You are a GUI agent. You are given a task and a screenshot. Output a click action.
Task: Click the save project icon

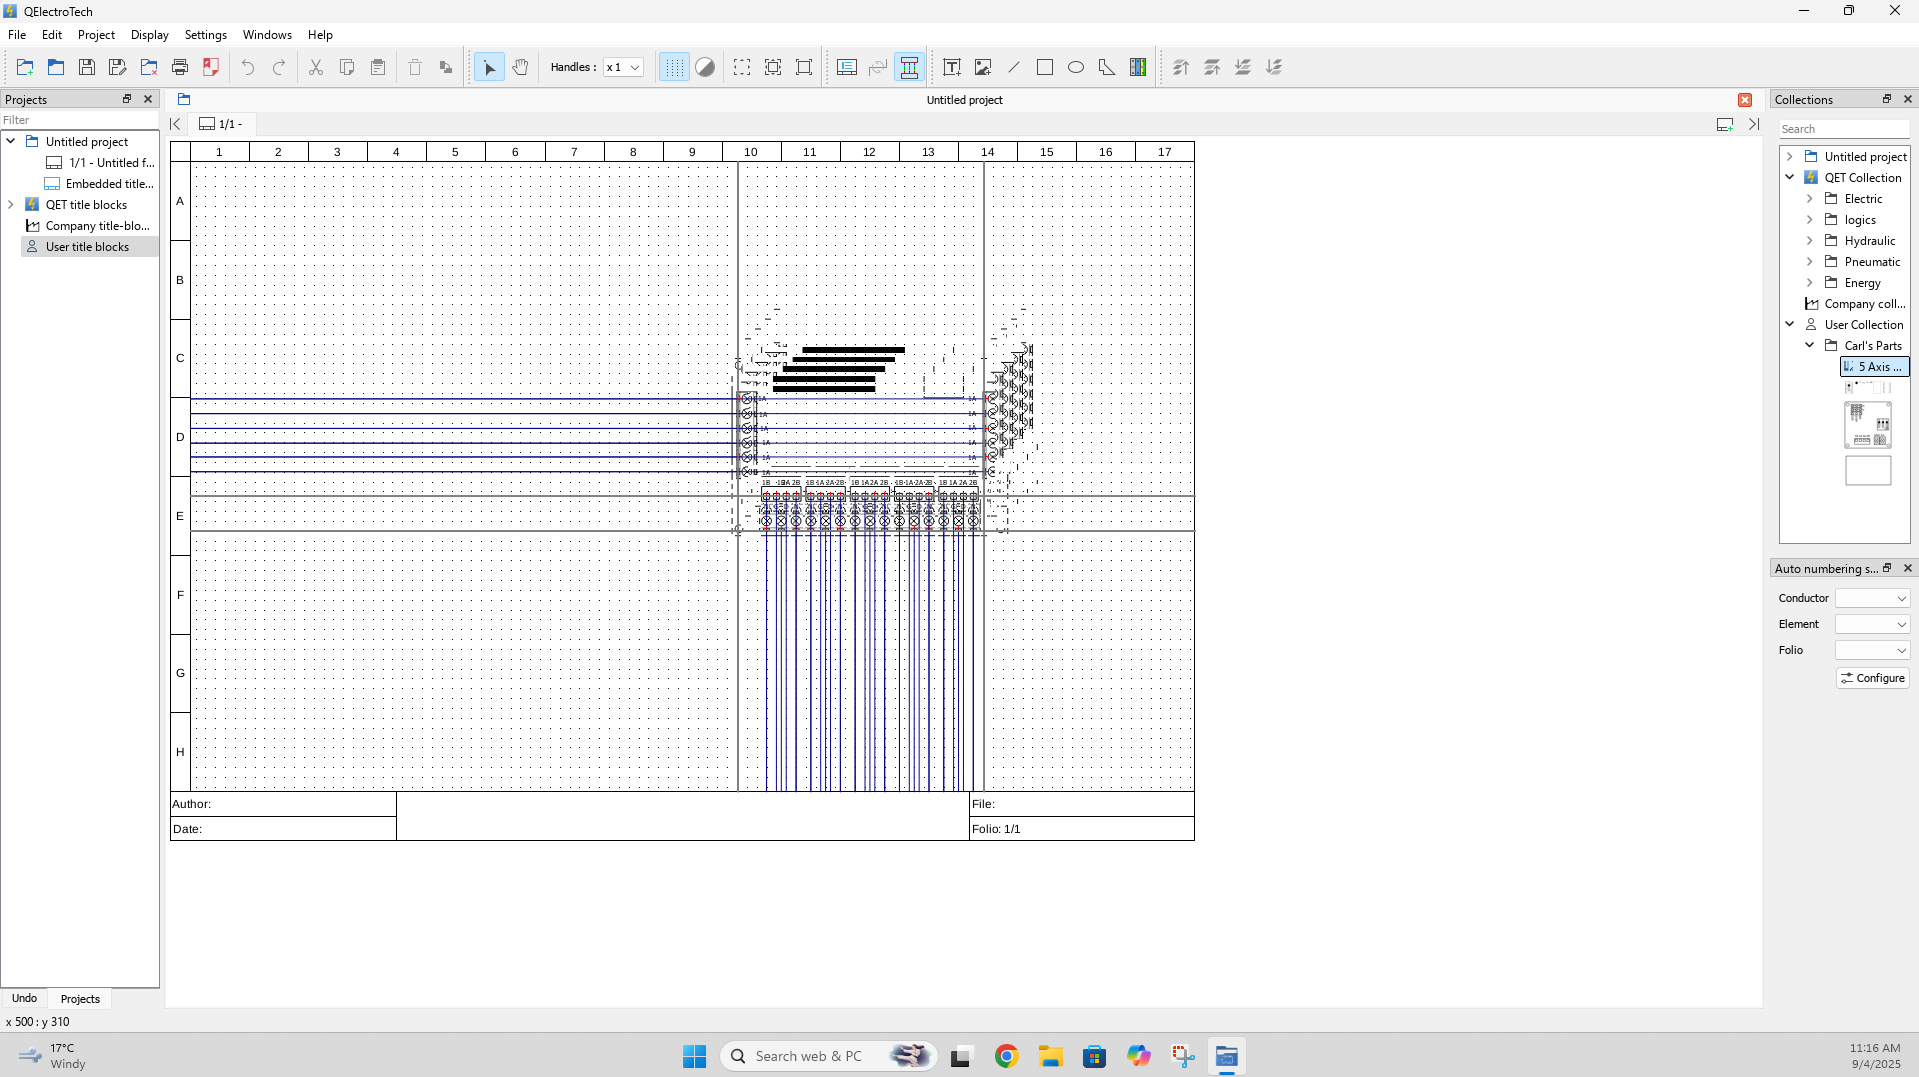click(87, 68)
